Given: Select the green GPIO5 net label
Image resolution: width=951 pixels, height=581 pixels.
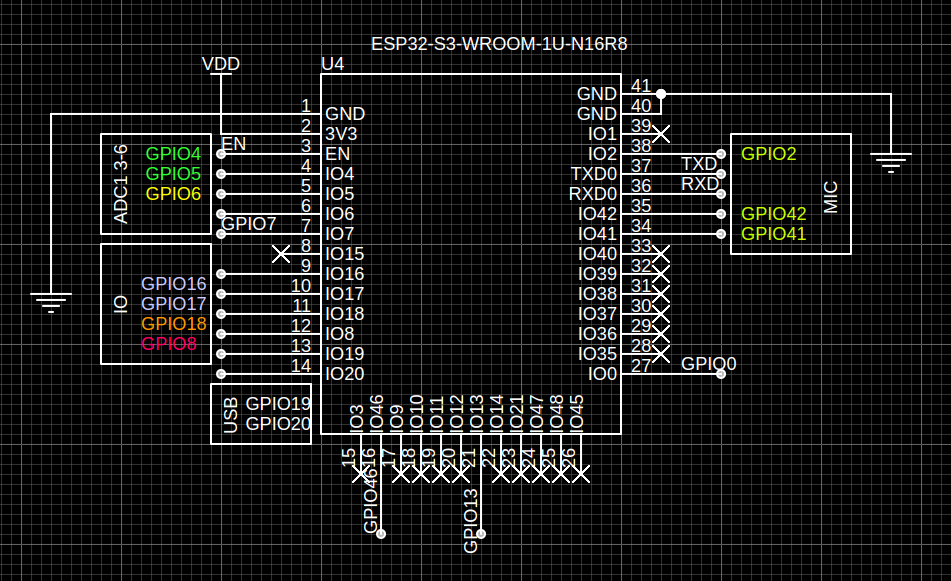Looking at the screenshot, I should point(173,173).
